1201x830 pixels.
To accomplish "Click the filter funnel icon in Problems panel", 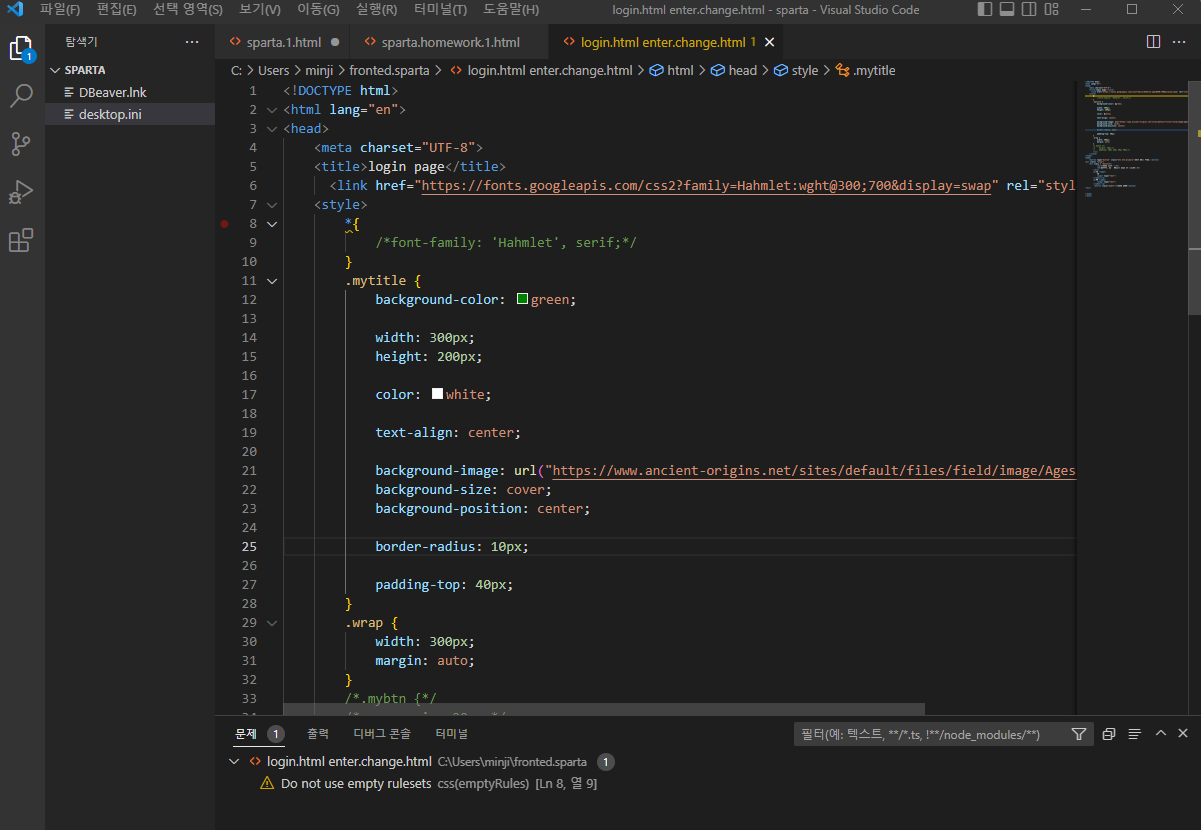I will pos(1078,734).
